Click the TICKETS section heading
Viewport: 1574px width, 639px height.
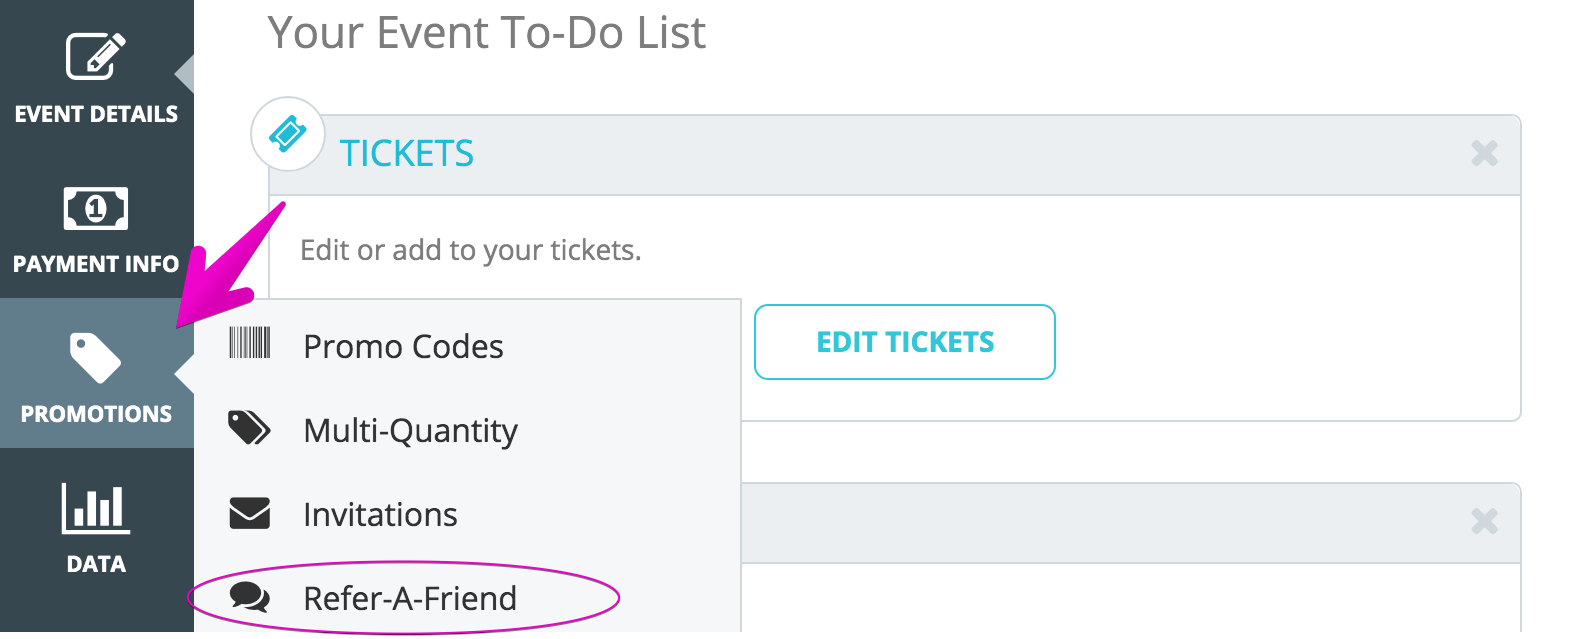point(407,153)
